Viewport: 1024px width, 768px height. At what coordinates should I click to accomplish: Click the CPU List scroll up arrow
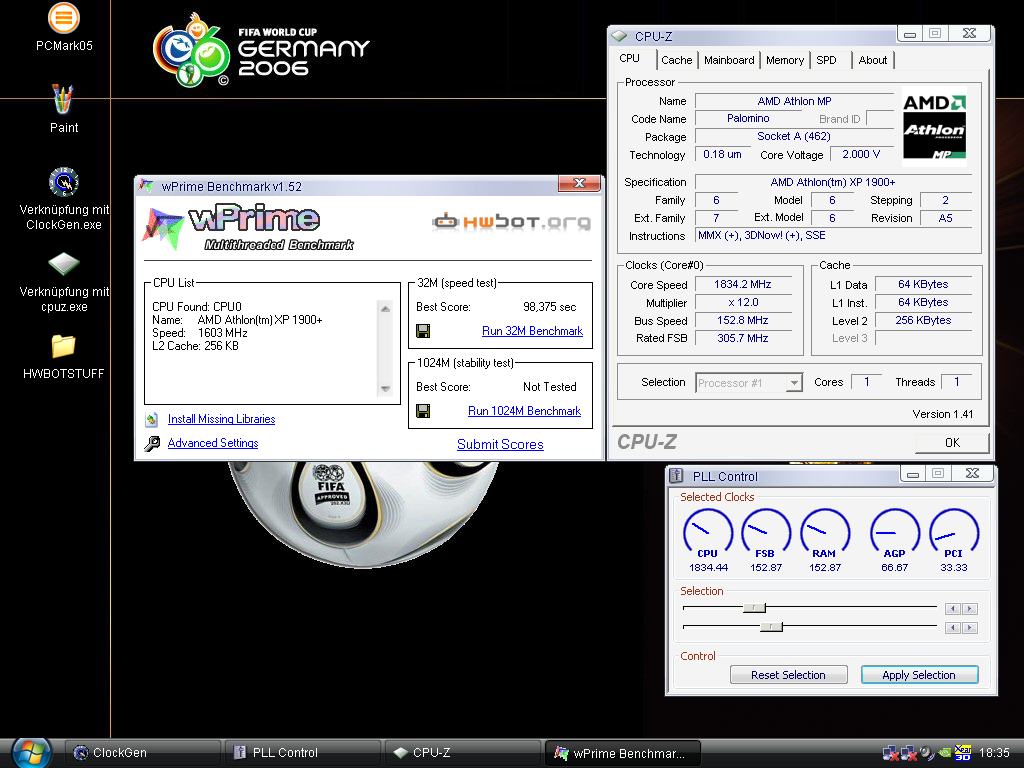click(x=385, y=309)
